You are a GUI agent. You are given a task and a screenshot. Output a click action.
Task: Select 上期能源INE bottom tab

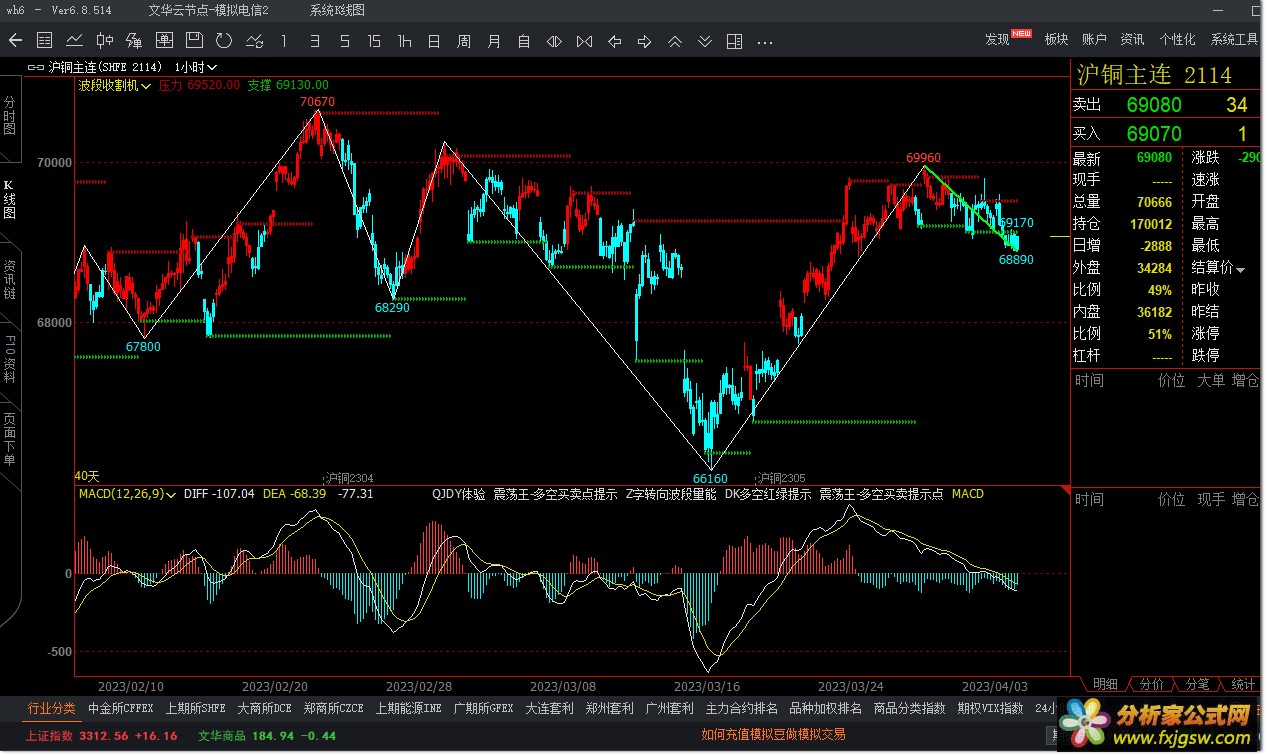pos(408,708)
